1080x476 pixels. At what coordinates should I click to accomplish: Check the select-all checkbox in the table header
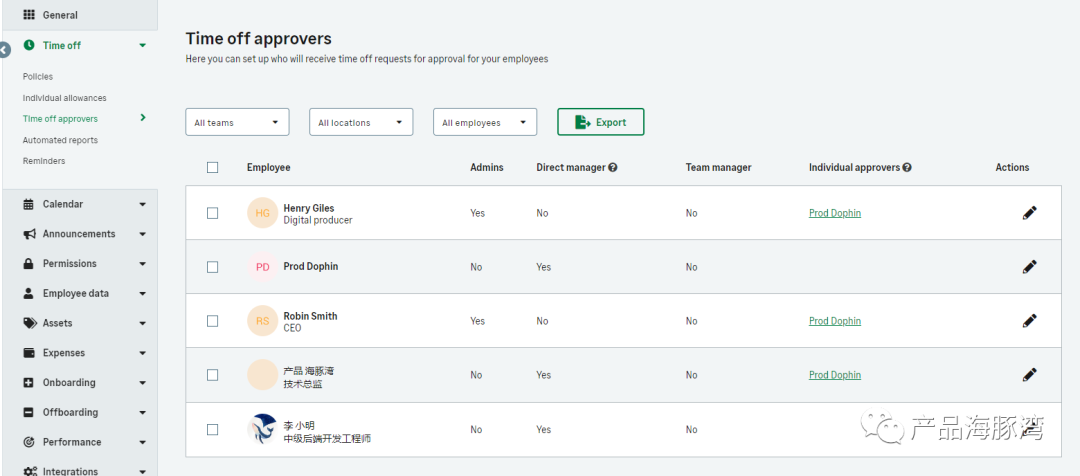[212, 168]
